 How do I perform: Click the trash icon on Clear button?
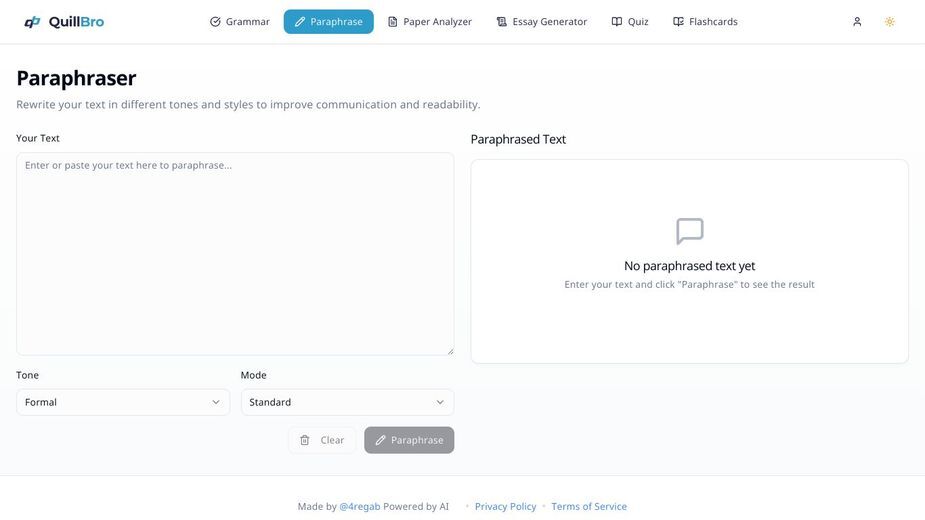pos(304,440)
